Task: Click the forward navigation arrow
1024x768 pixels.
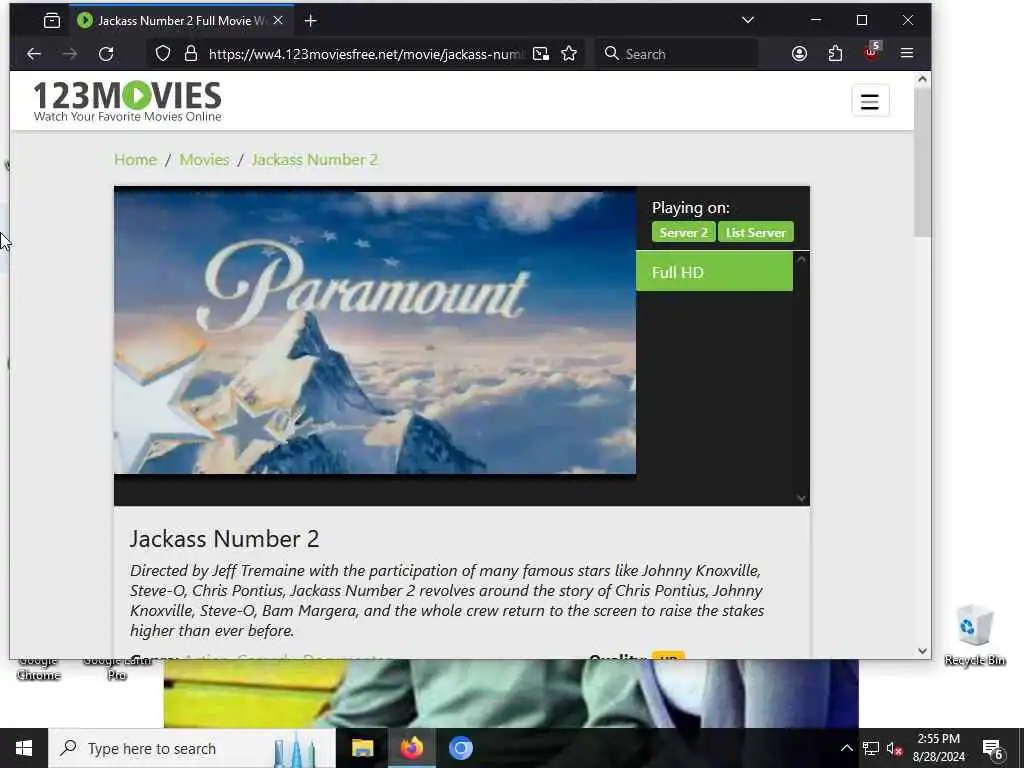Action: tap(70, 54)
